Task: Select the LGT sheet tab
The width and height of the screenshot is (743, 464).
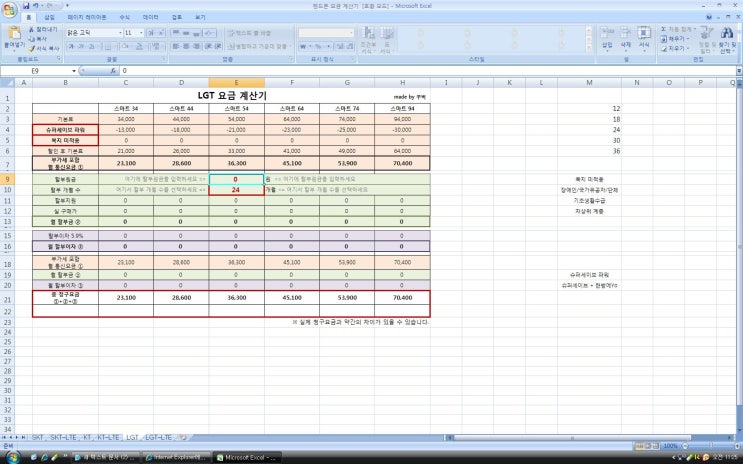Action: click(x=132, y=437)
